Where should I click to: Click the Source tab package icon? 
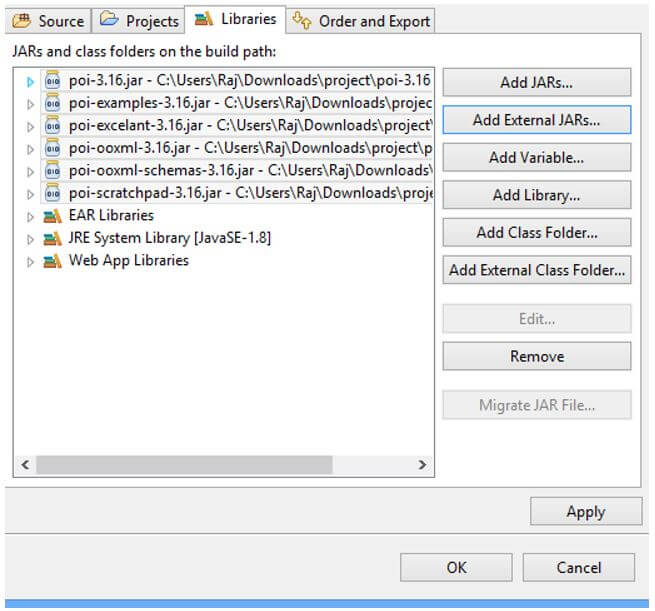click(x=22, y=20)
